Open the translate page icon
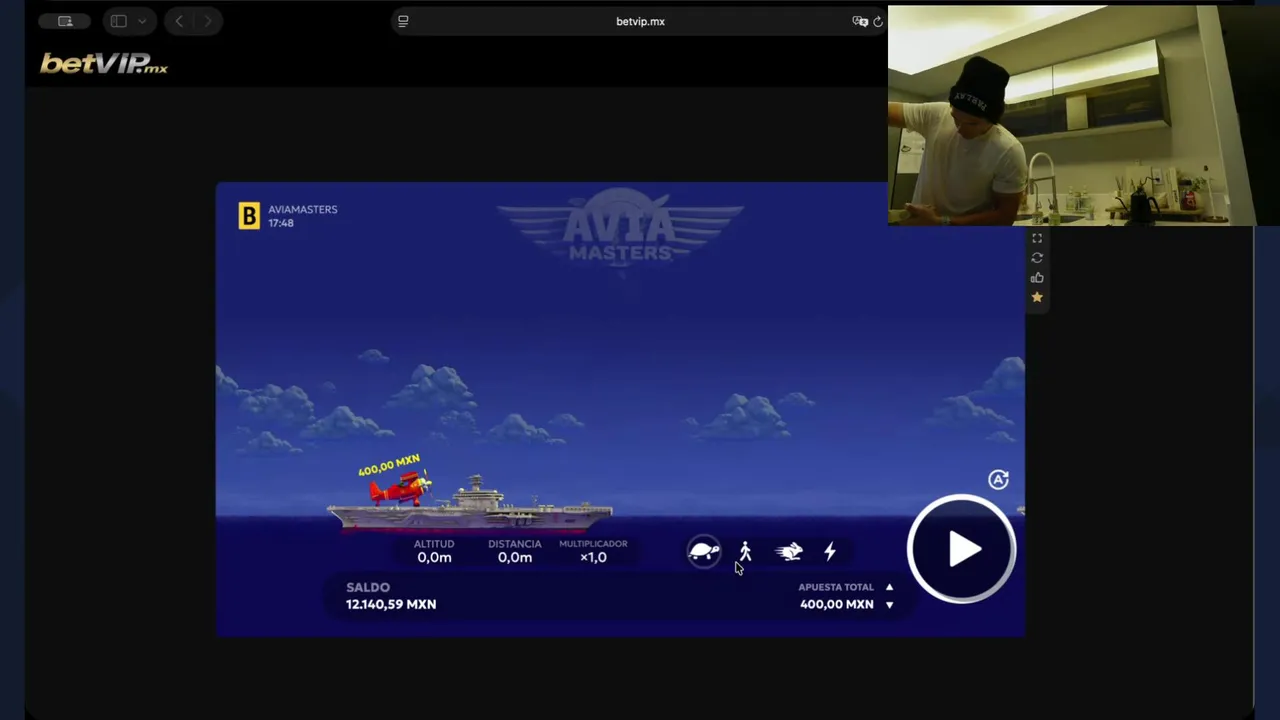Viewport: 1280px width, 720px height. click(x=860, y=21)
